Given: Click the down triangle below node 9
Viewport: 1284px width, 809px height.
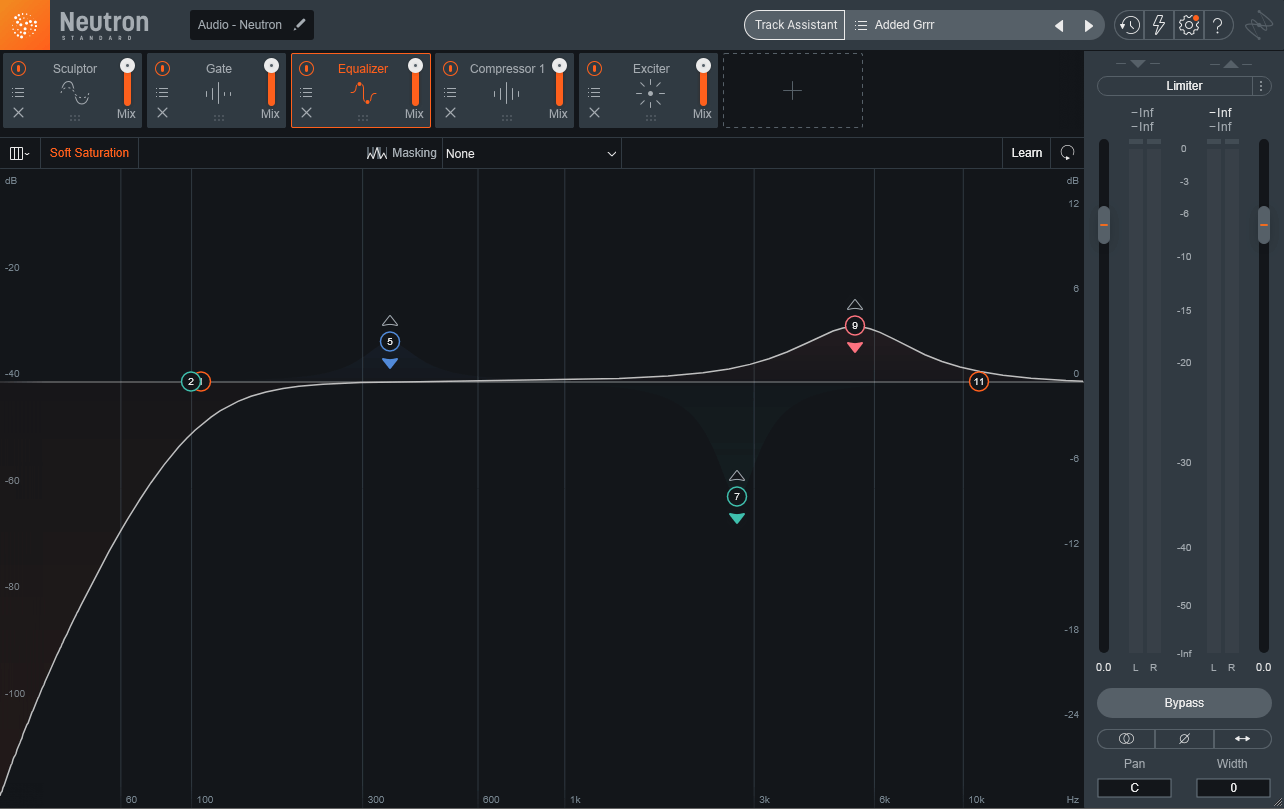Looking at the screenshot, I should coord(855,347).
